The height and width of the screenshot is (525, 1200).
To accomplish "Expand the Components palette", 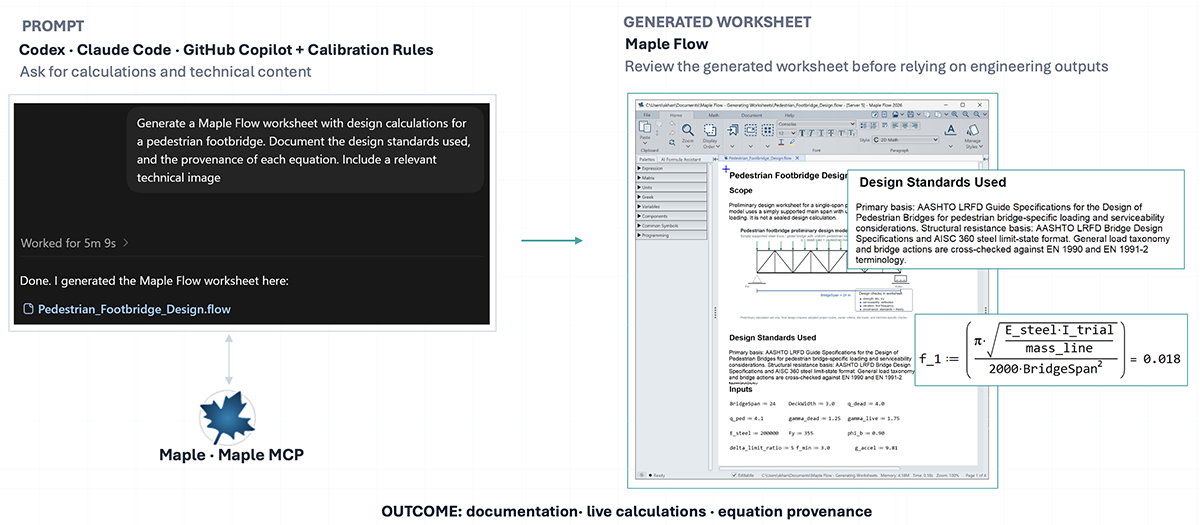I will [671, 216].
